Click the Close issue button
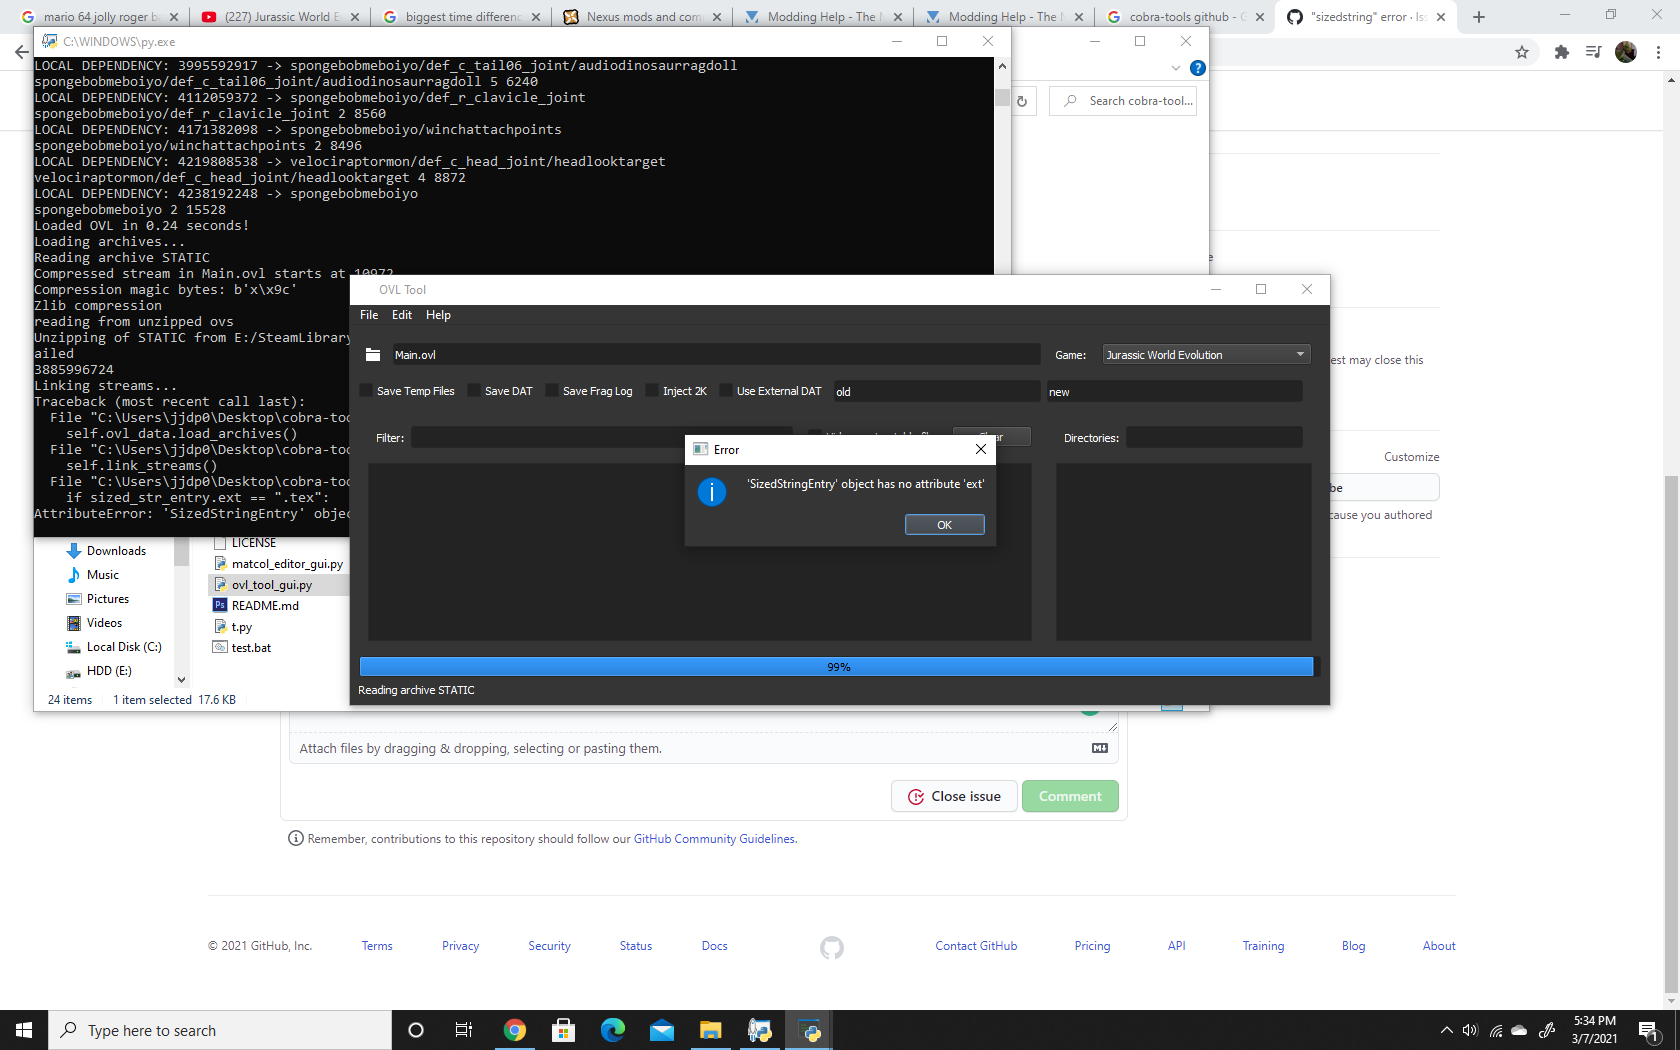1680x1050 pixels. [953, 796]
